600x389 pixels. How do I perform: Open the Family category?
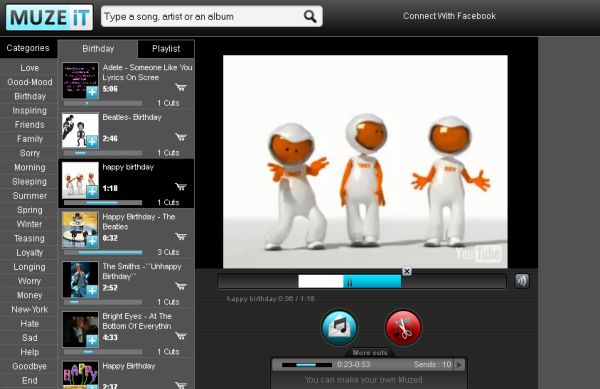coord(29,139)
